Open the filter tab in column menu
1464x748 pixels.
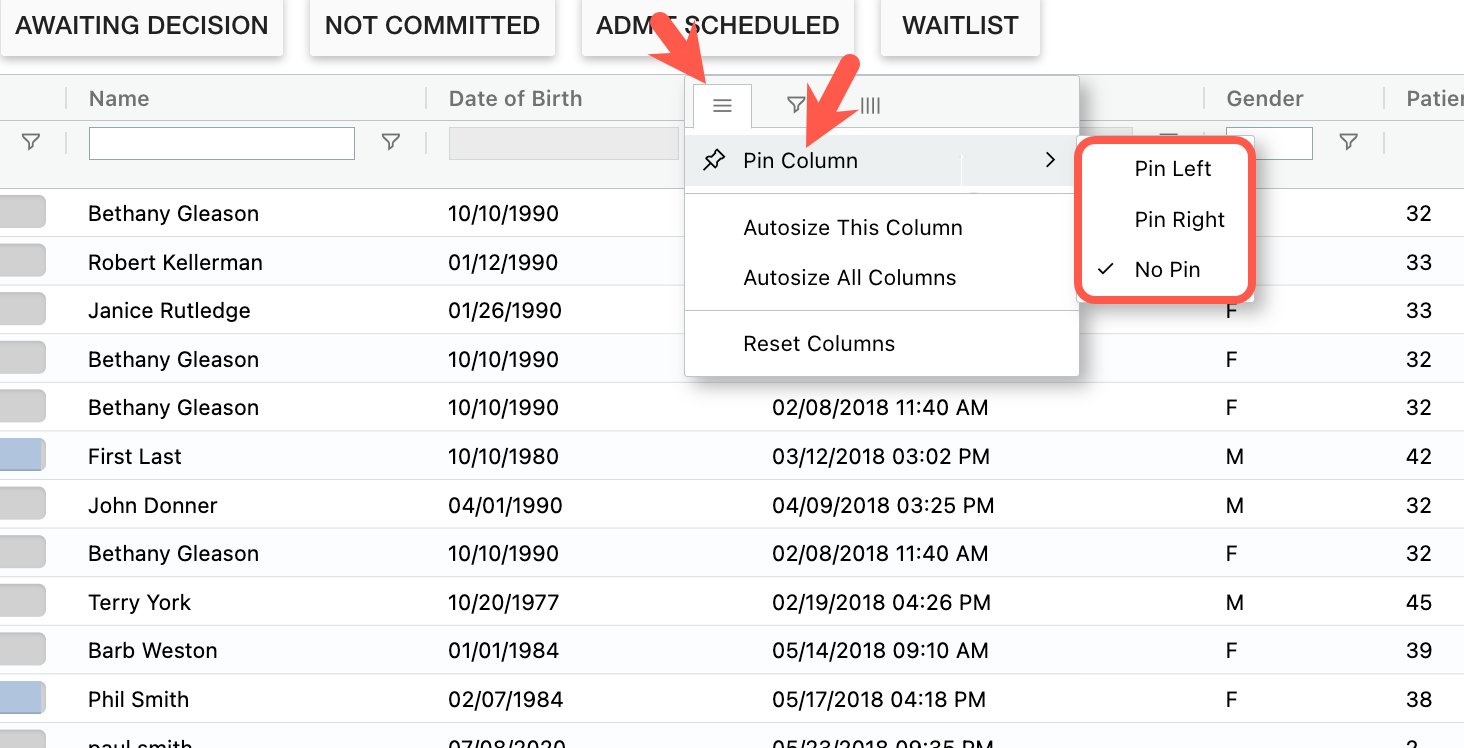point(795,105)
